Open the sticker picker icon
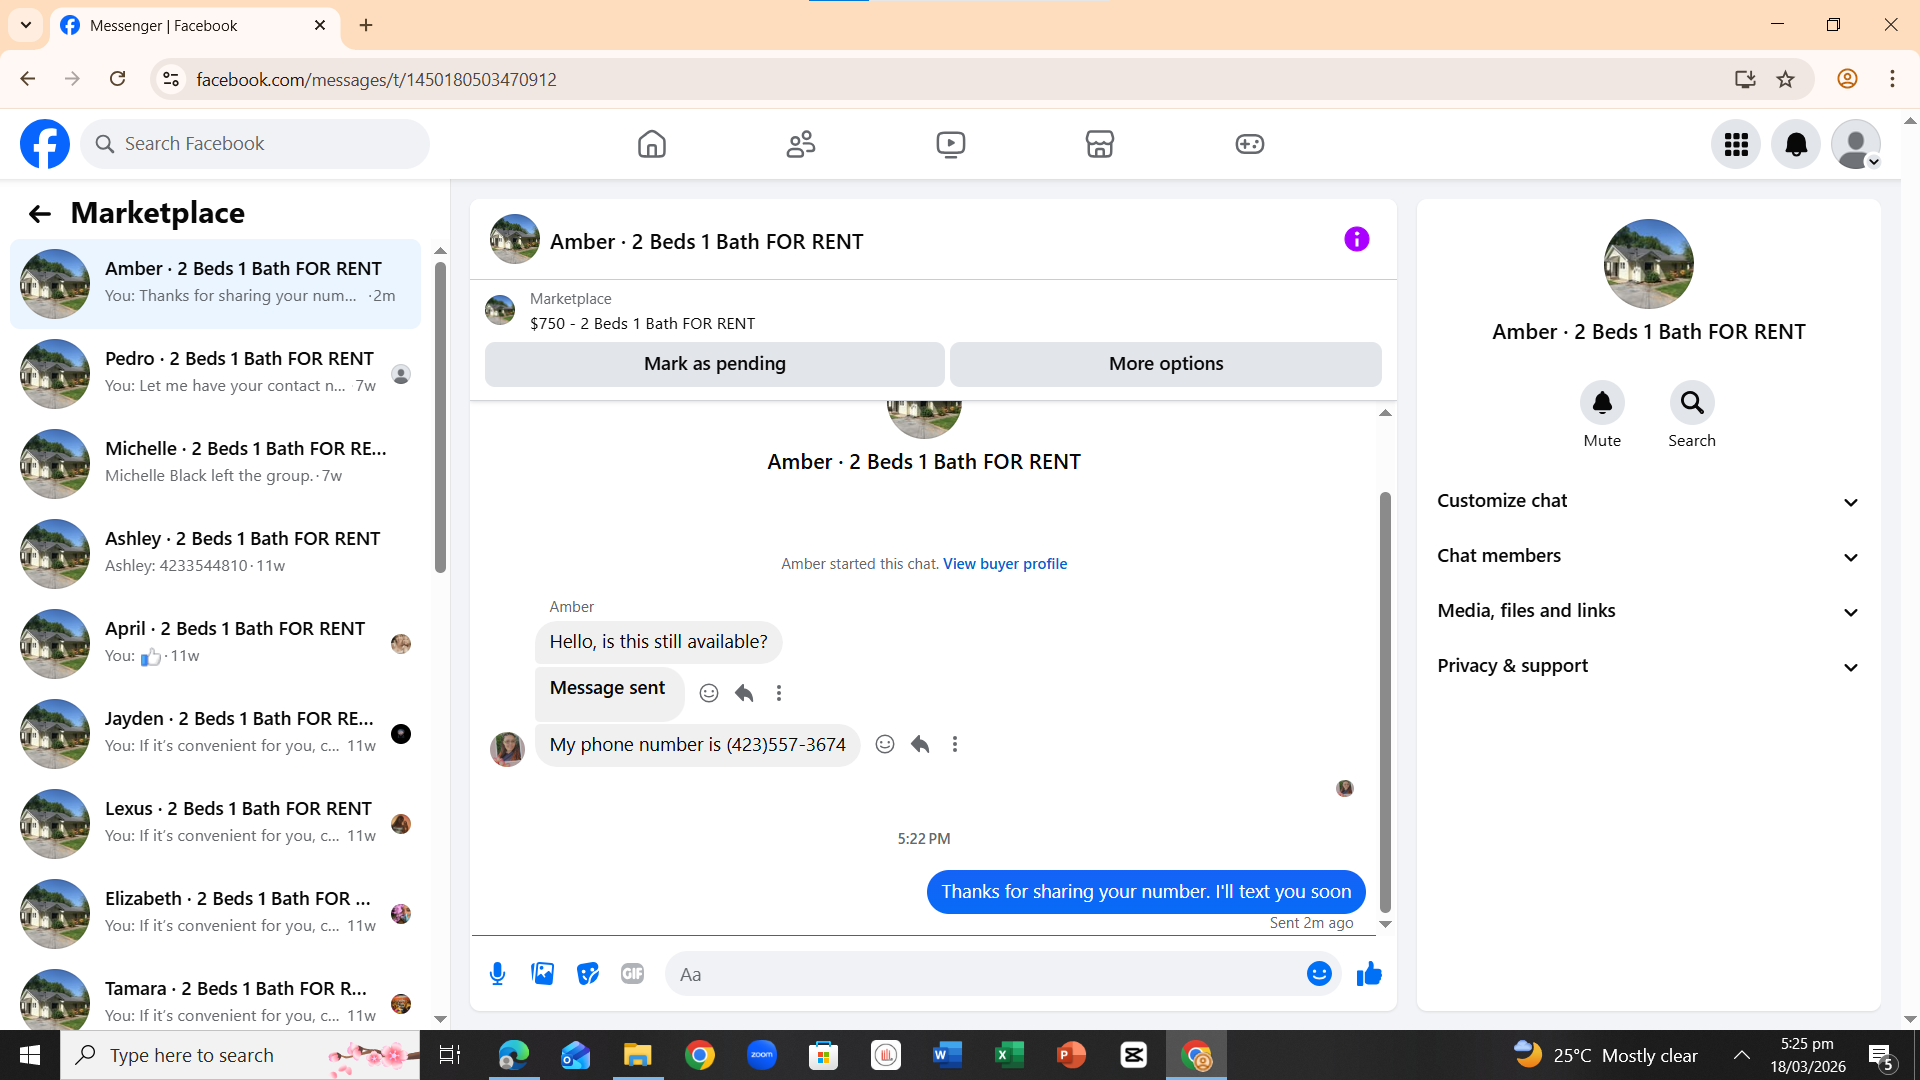This screenshot has width=1920, height=1080. click(587, 974)
